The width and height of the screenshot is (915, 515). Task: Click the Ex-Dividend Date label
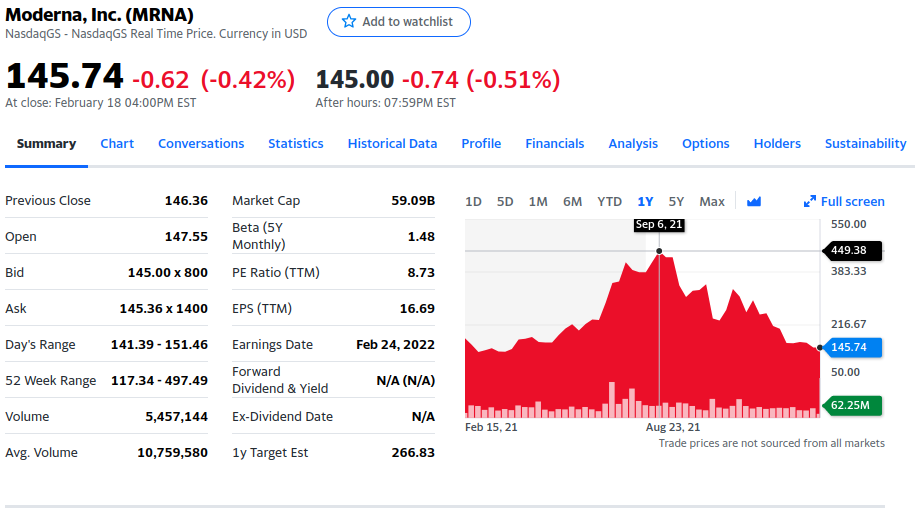click(282, 416)
